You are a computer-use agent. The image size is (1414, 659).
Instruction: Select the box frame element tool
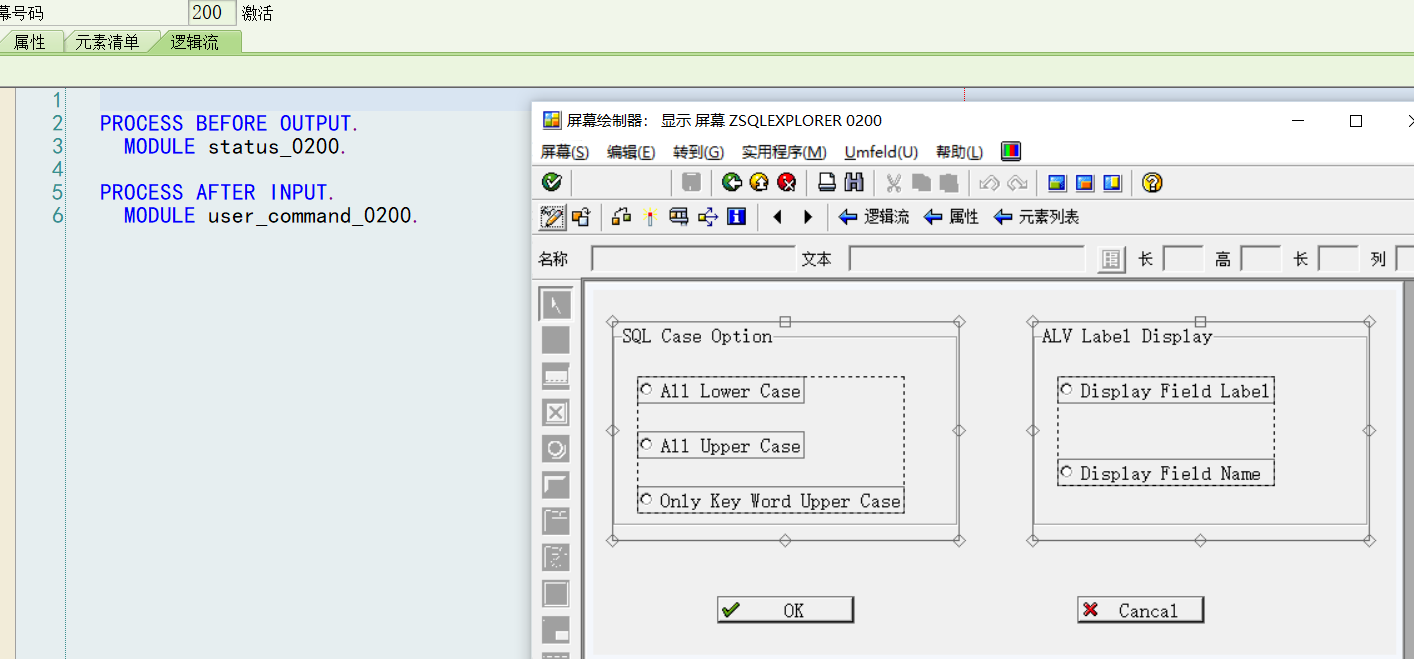coord(555,484)
